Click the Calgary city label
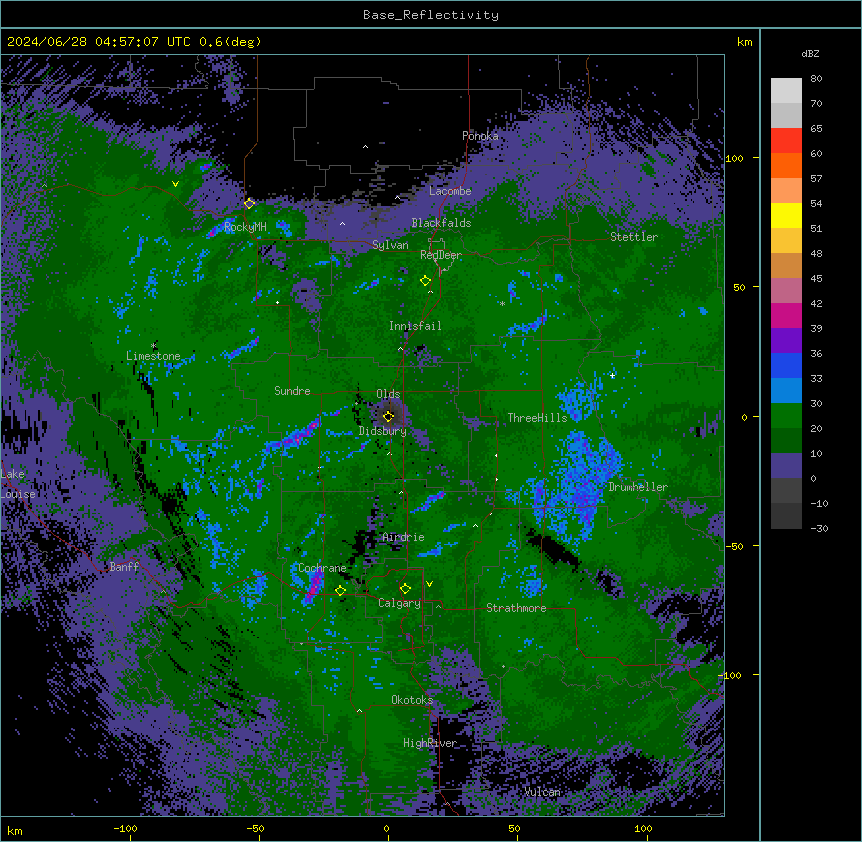Viewport: 862px width, 842px height. click(x=400, y=603)
